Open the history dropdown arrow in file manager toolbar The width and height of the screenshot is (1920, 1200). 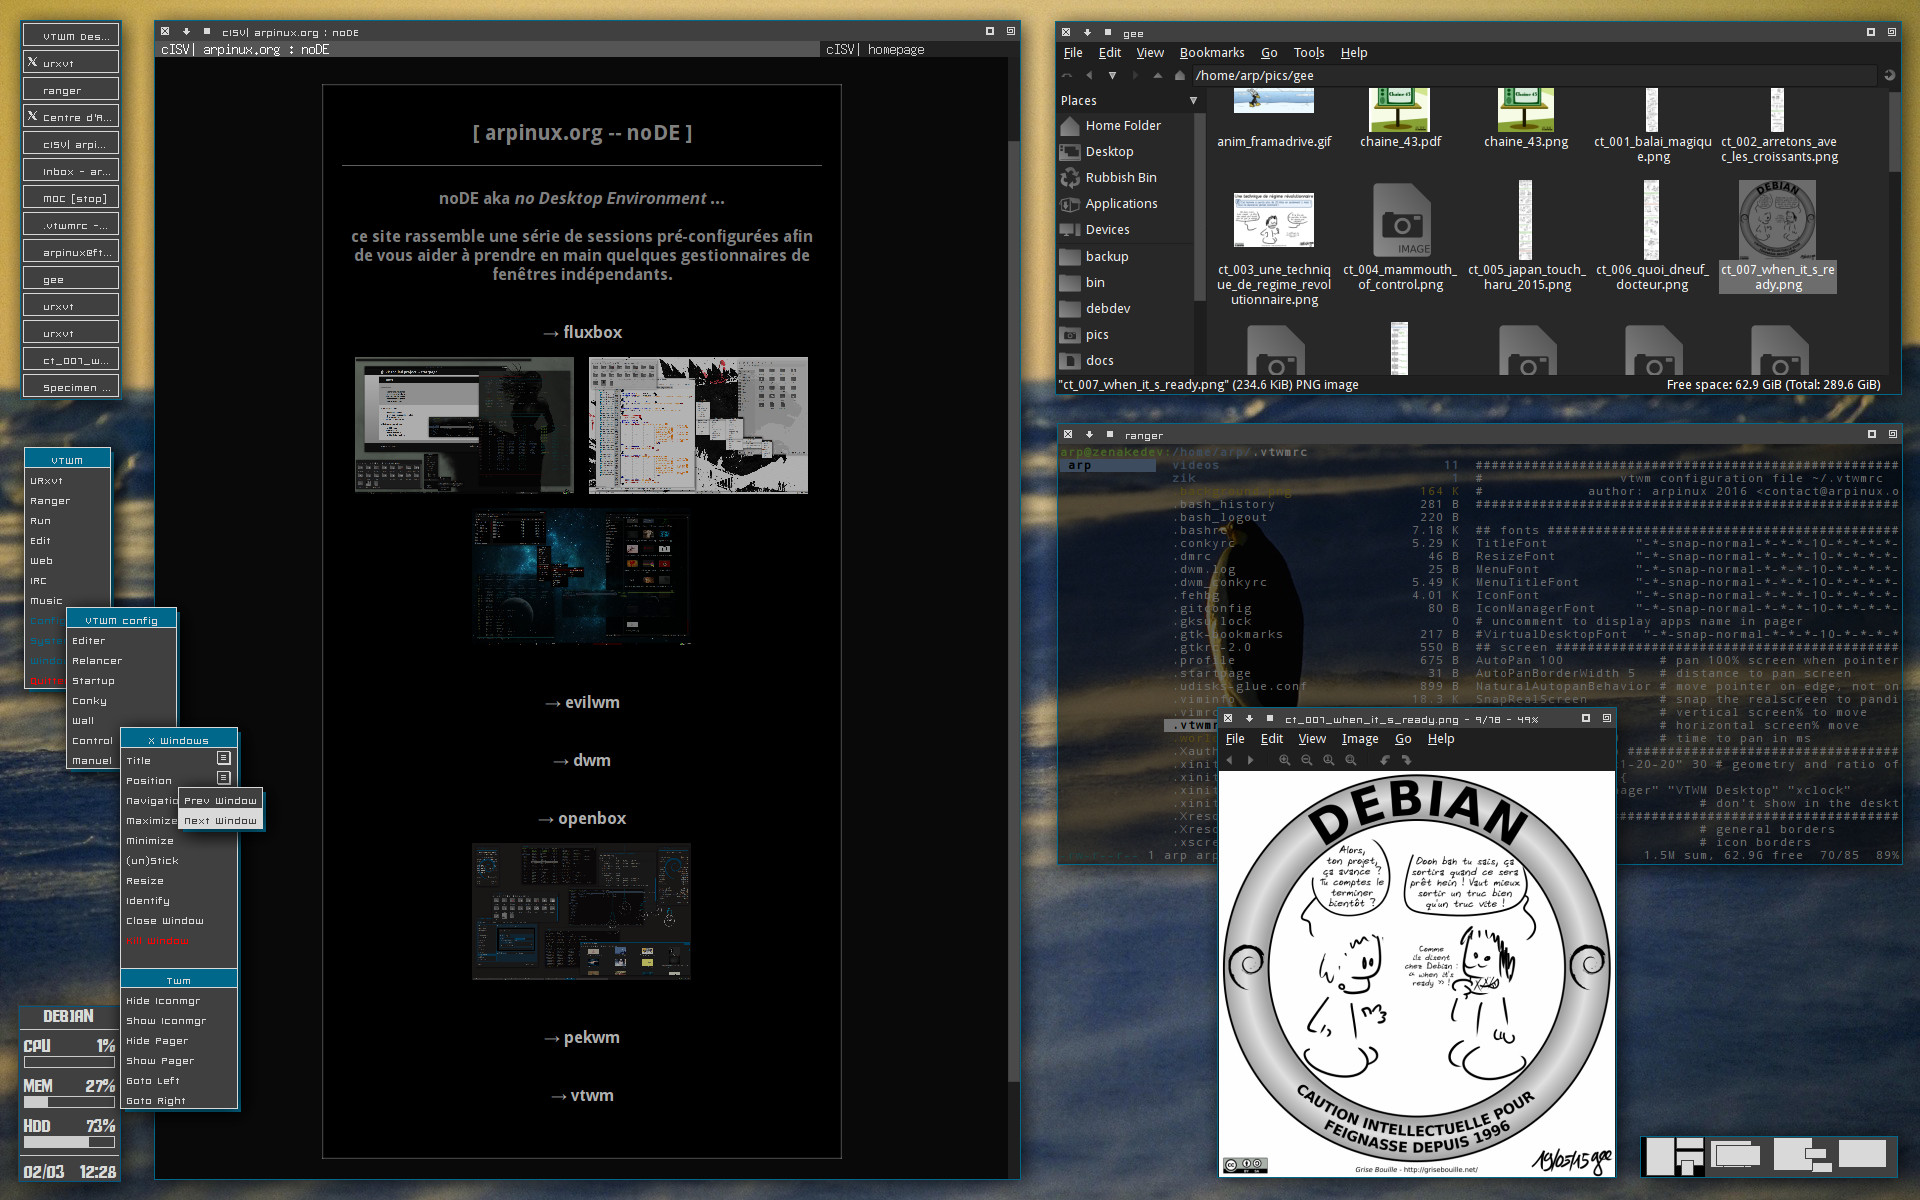(1112, 75)
